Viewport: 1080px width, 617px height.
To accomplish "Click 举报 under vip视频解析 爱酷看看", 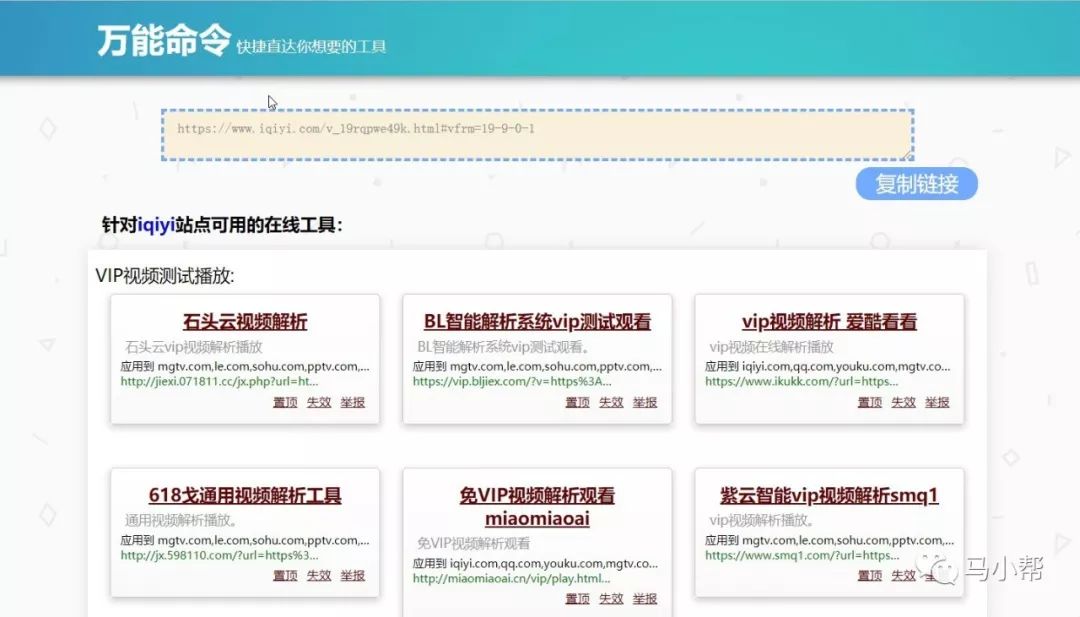I will point(937,403).
